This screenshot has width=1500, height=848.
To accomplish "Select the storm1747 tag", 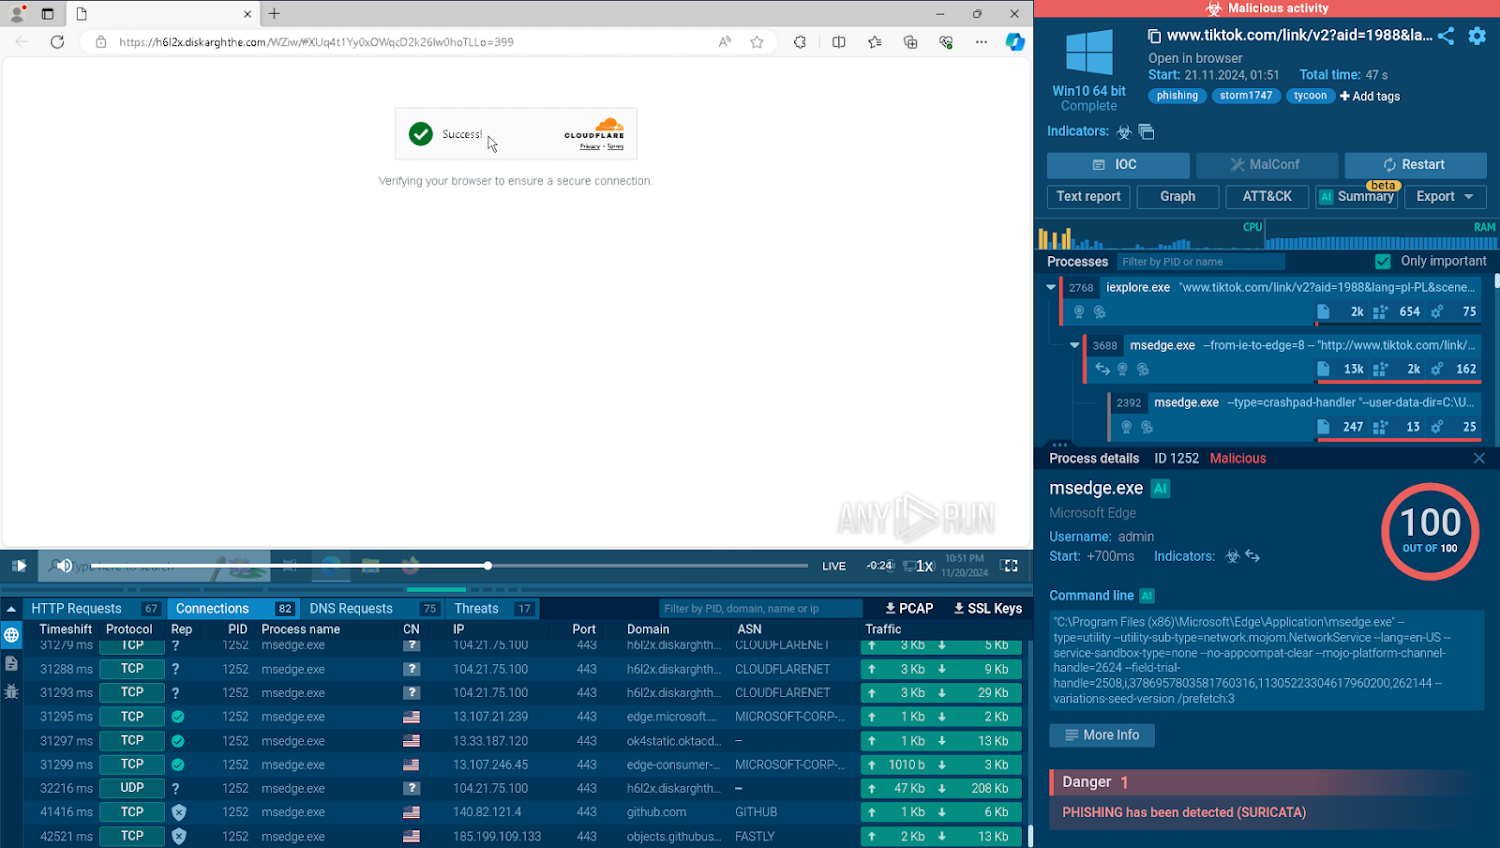I will (1246, 96).
